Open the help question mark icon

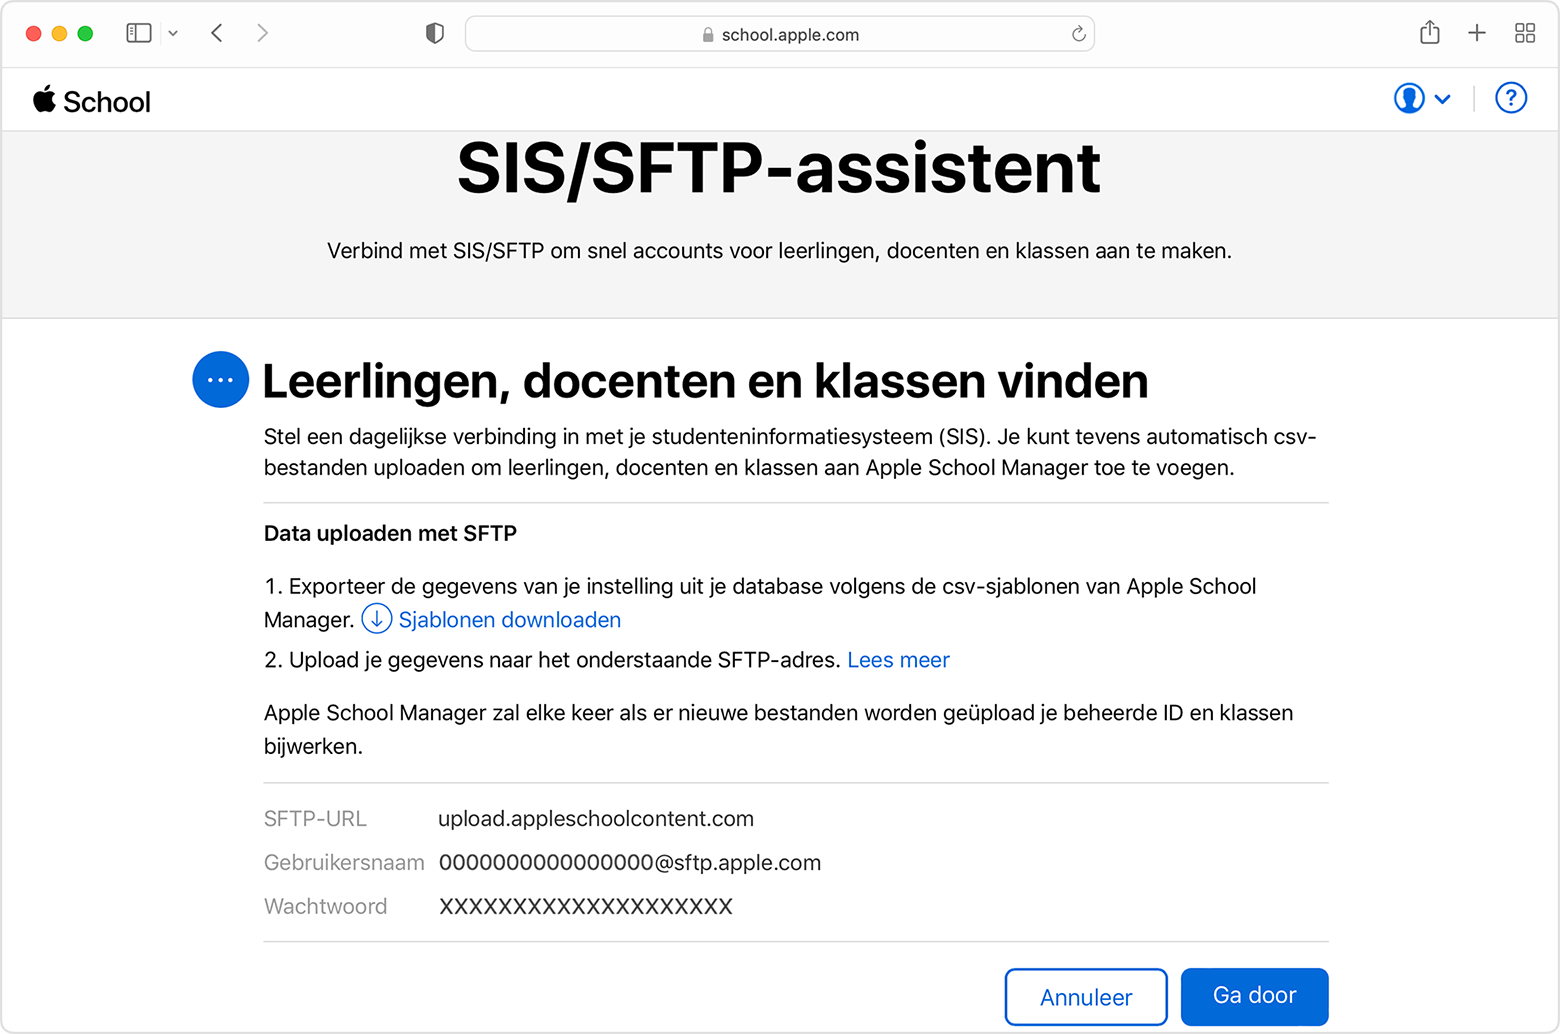pos(1510,99)
